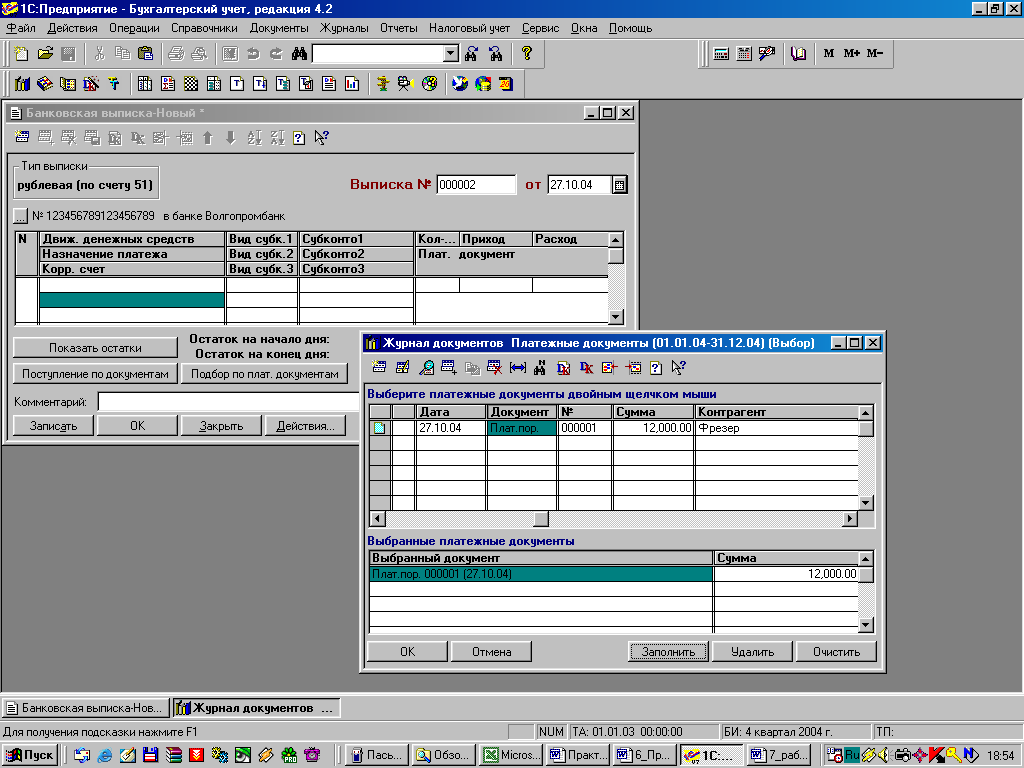Click the Поступление по документам button
This screenshot has width=1024, height=768.
(x=95, y=374)
